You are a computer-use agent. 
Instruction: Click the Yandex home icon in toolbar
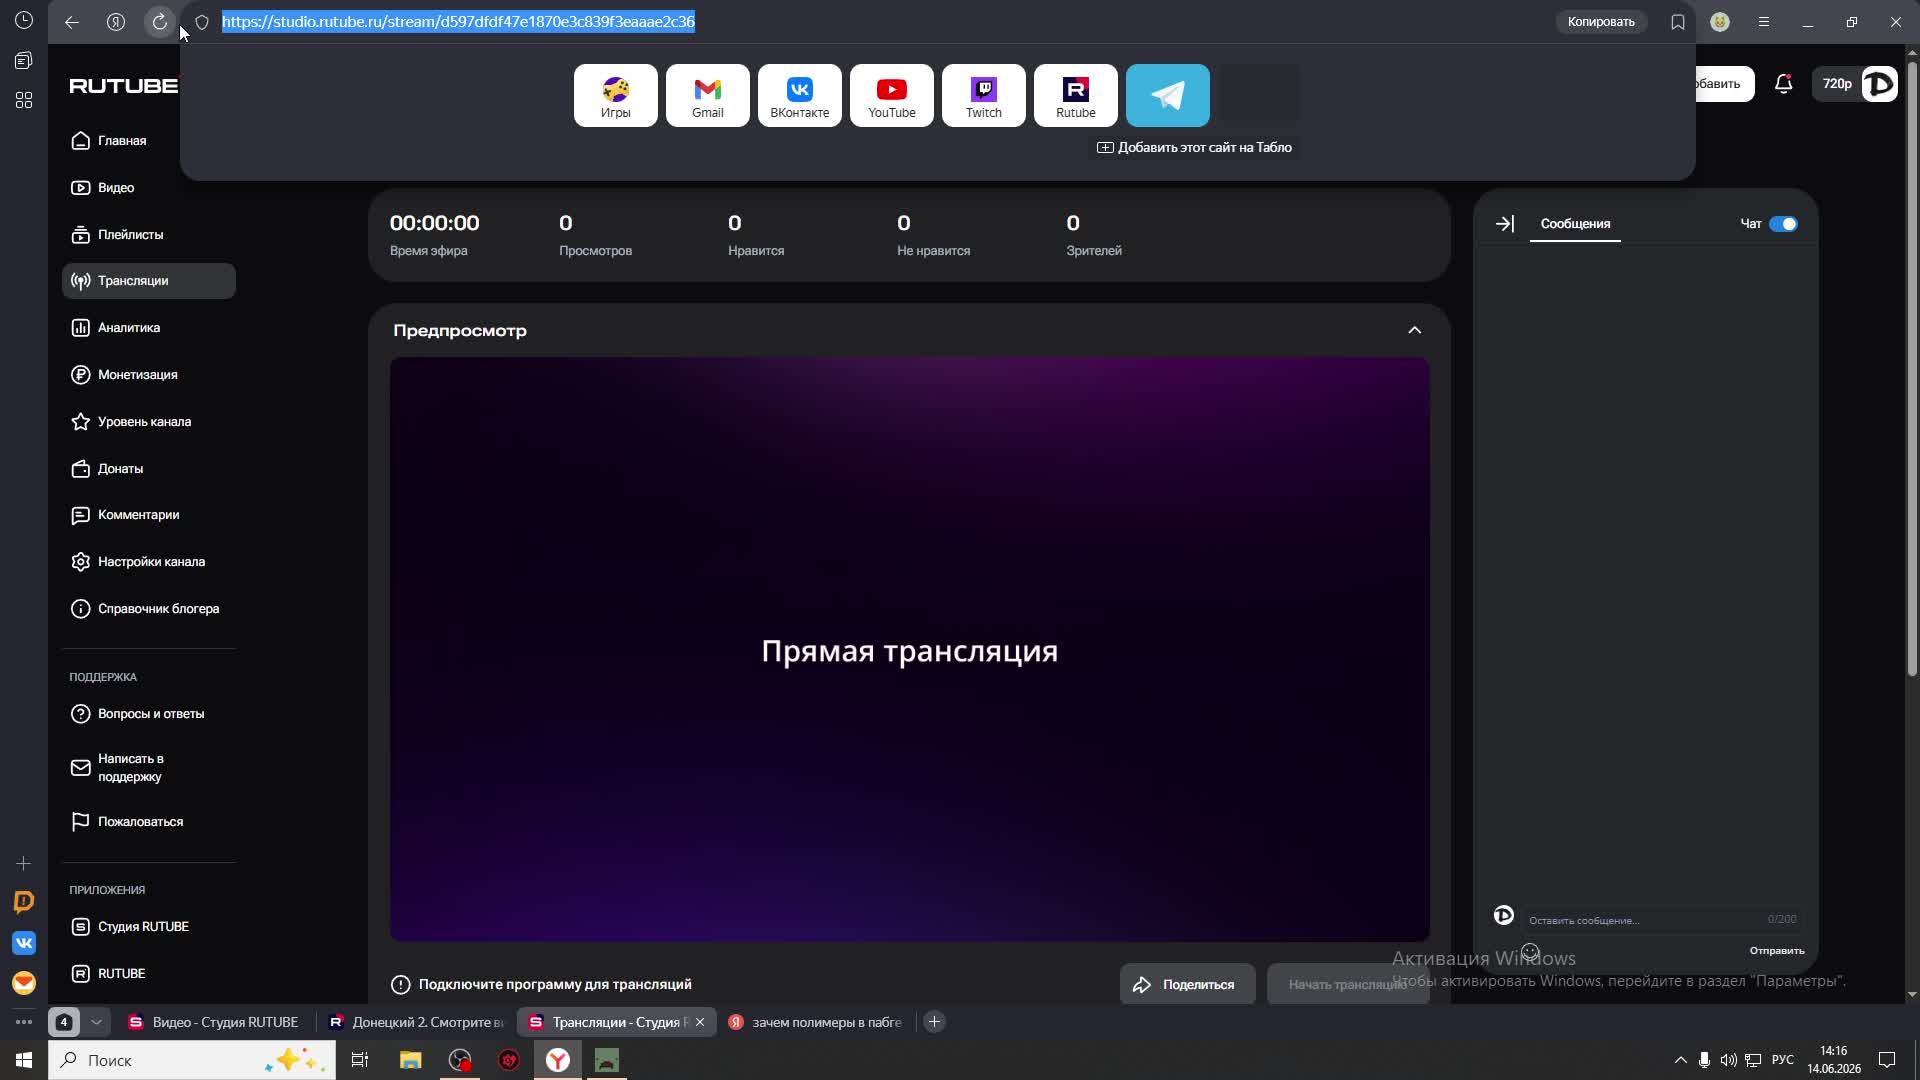pos(116,22)
